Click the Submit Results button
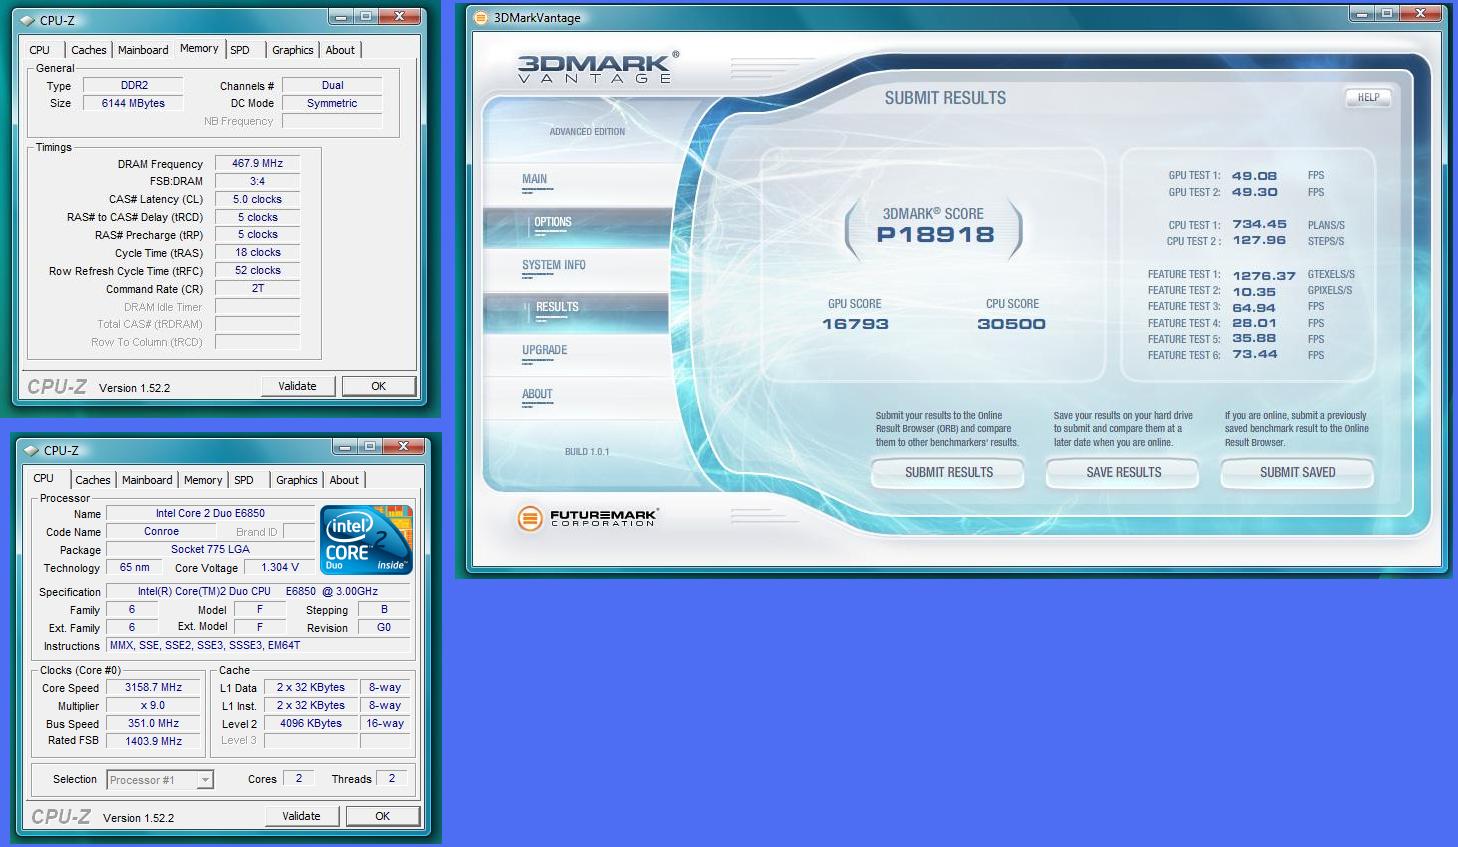1458x847 pixels. 949,472
